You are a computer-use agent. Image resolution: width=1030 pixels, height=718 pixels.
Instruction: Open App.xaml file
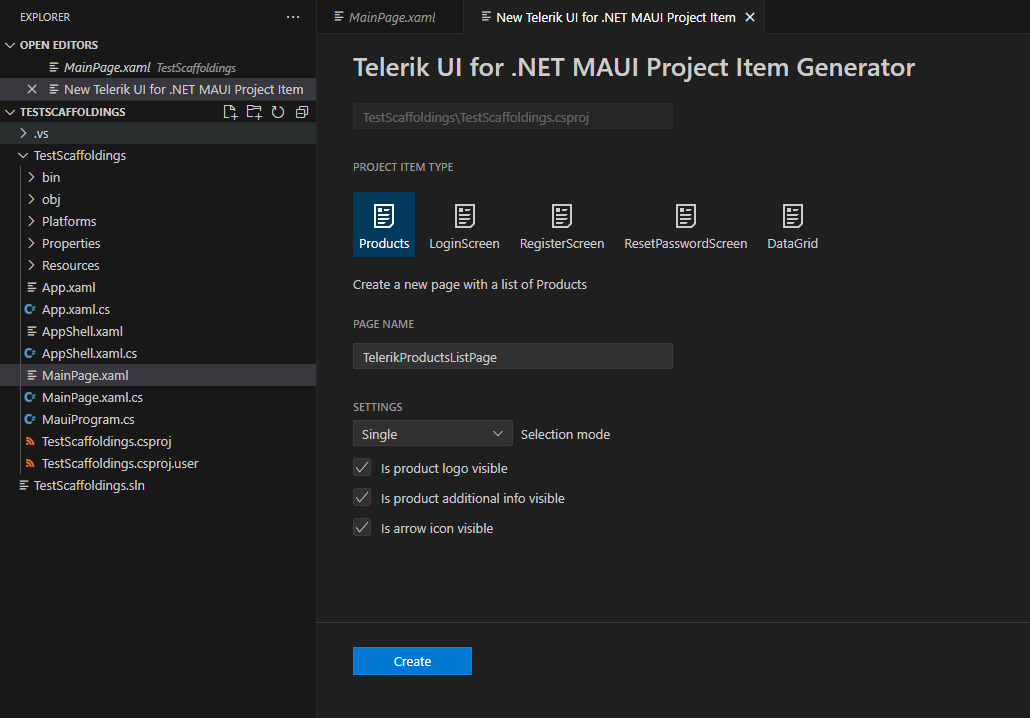tap(158, 288)
